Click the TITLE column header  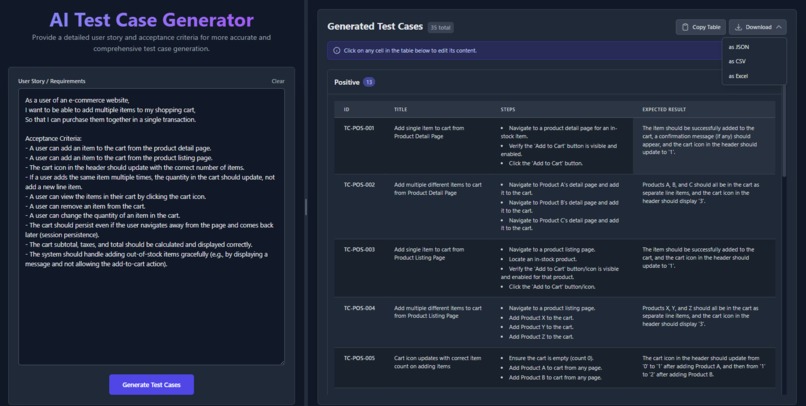(x=400, y=109)
